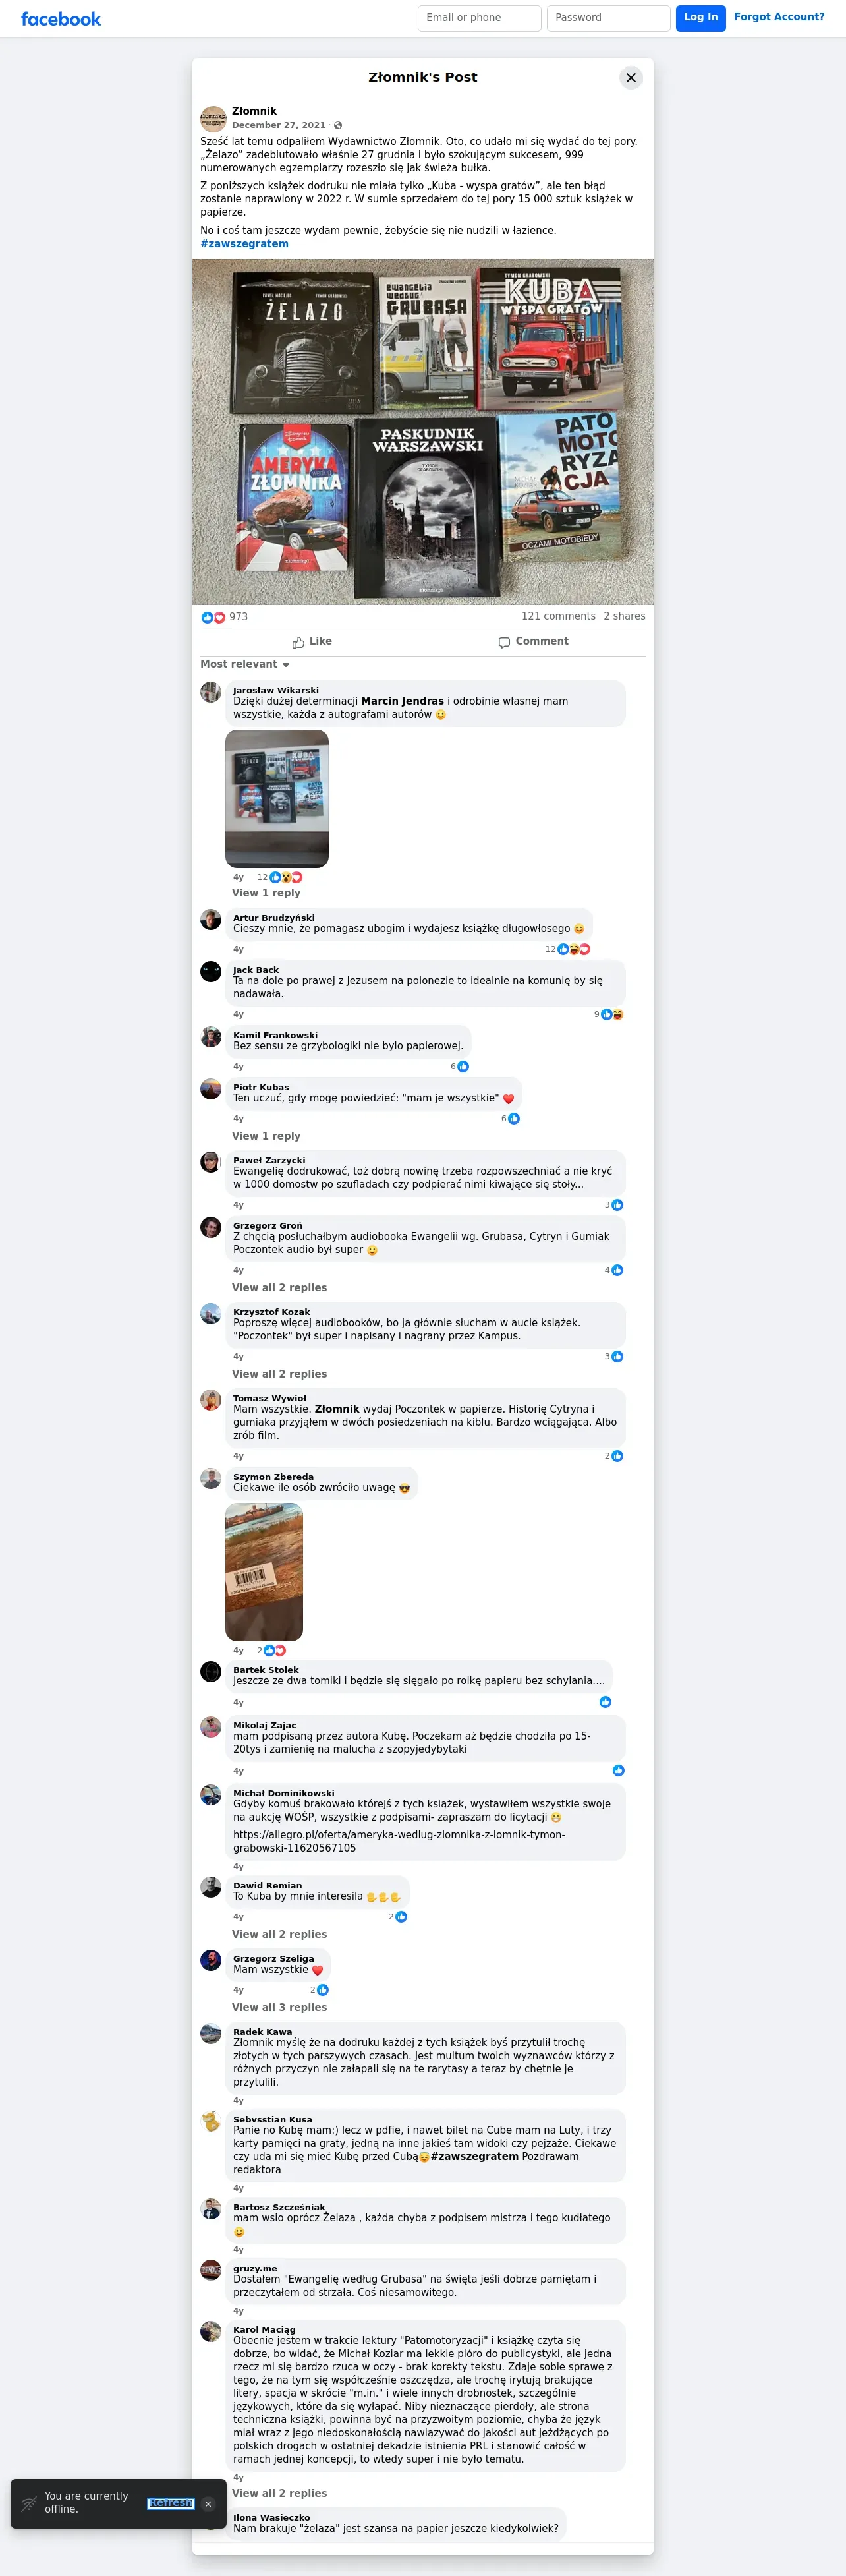The width and height of the screenshot is (846, 2576).
Task: Open Jarosław Wikarski's book photo thumbnail
Action: click(x=277, y=798)
